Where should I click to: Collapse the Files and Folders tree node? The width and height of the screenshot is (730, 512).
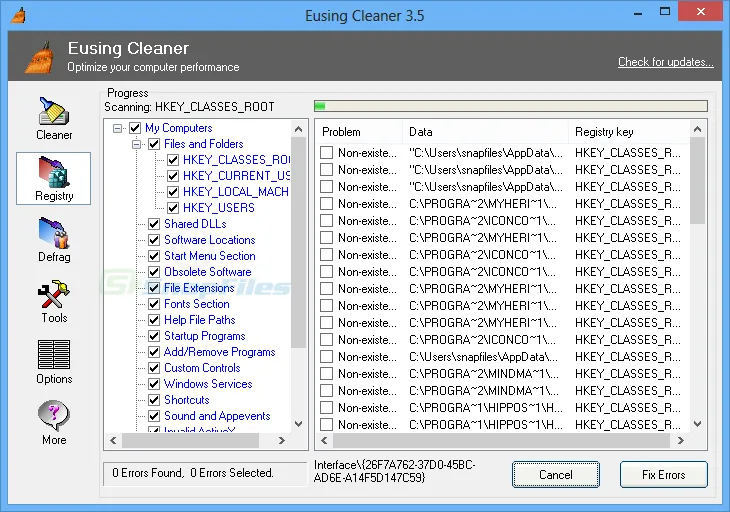click(136, 144)
